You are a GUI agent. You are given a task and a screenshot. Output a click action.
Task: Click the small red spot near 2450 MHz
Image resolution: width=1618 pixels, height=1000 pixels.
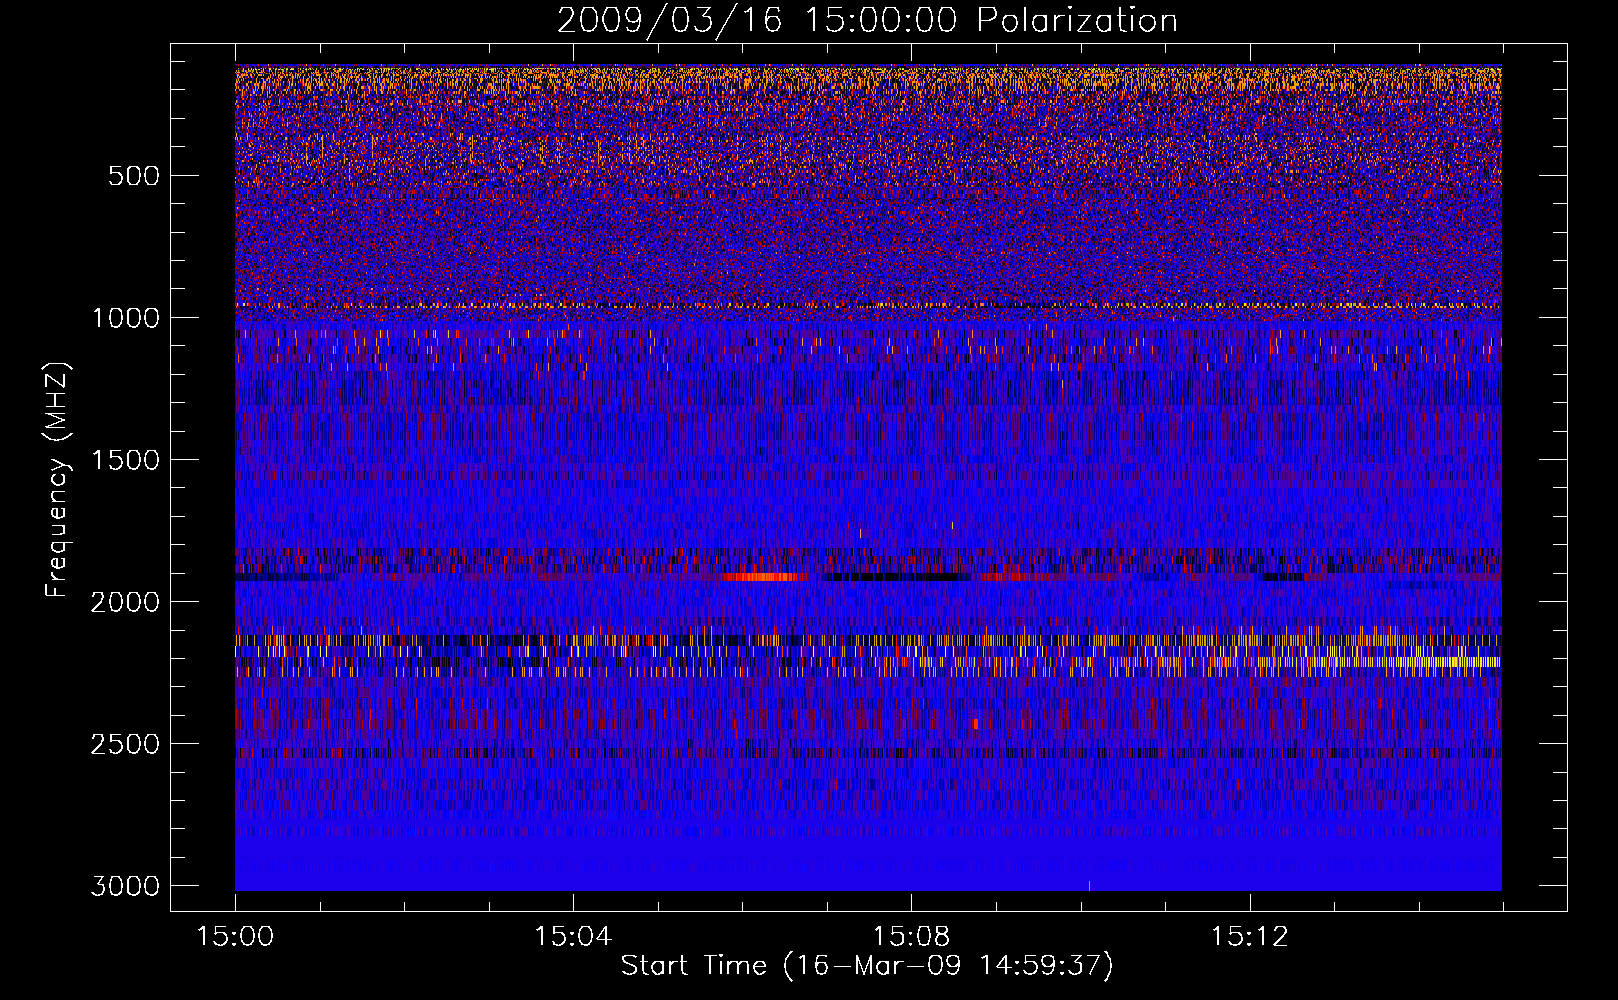click(975, 723)
